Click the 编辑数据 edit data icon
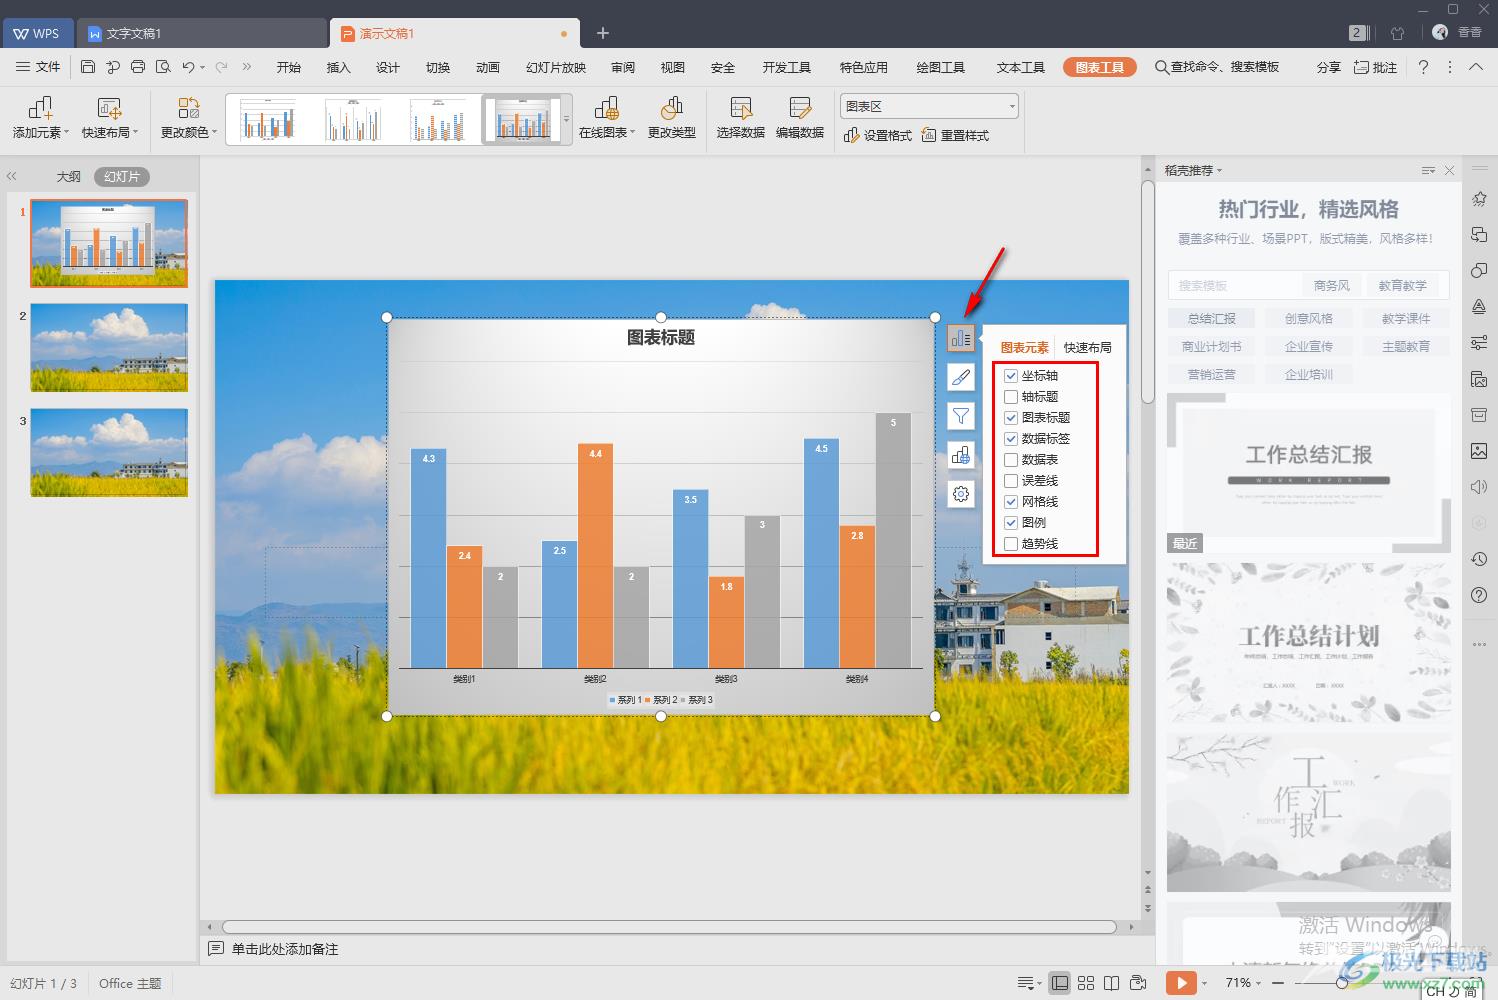The width and height of the screenshot is (1498, 1000). click(x=800, y=108)
